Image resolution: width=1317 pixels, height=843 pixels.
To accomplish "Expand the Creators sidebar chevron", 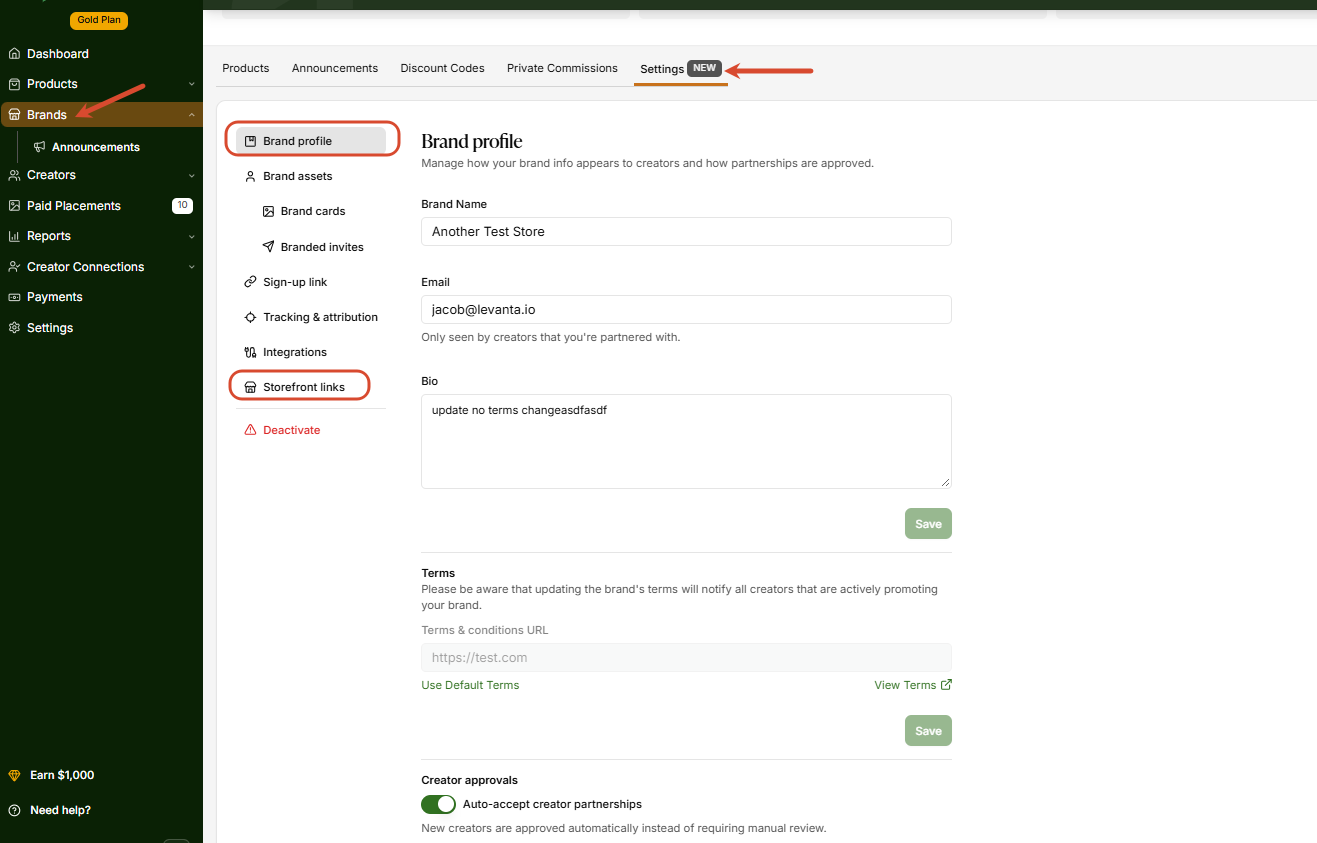I will point(191,175).
